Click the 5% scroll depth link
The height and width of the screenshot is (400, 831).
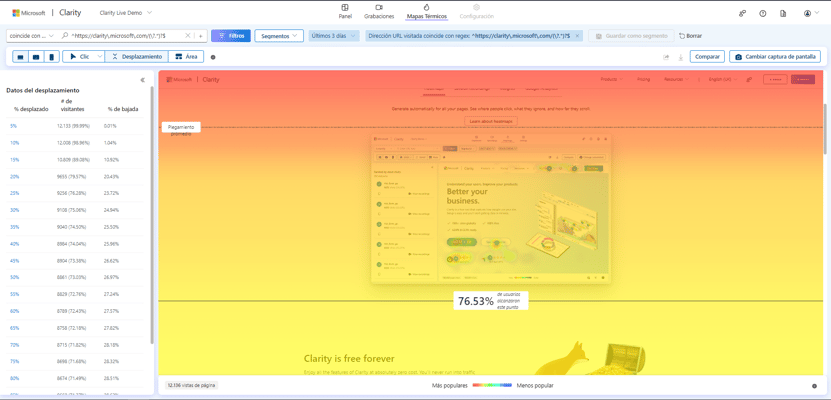14,126
